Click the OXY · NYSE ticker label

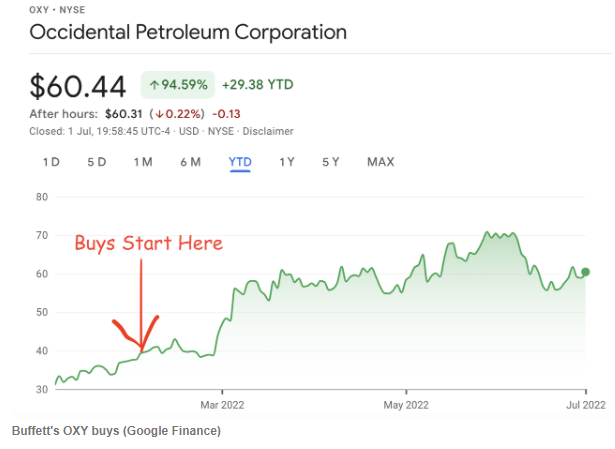tap(57, 10)
